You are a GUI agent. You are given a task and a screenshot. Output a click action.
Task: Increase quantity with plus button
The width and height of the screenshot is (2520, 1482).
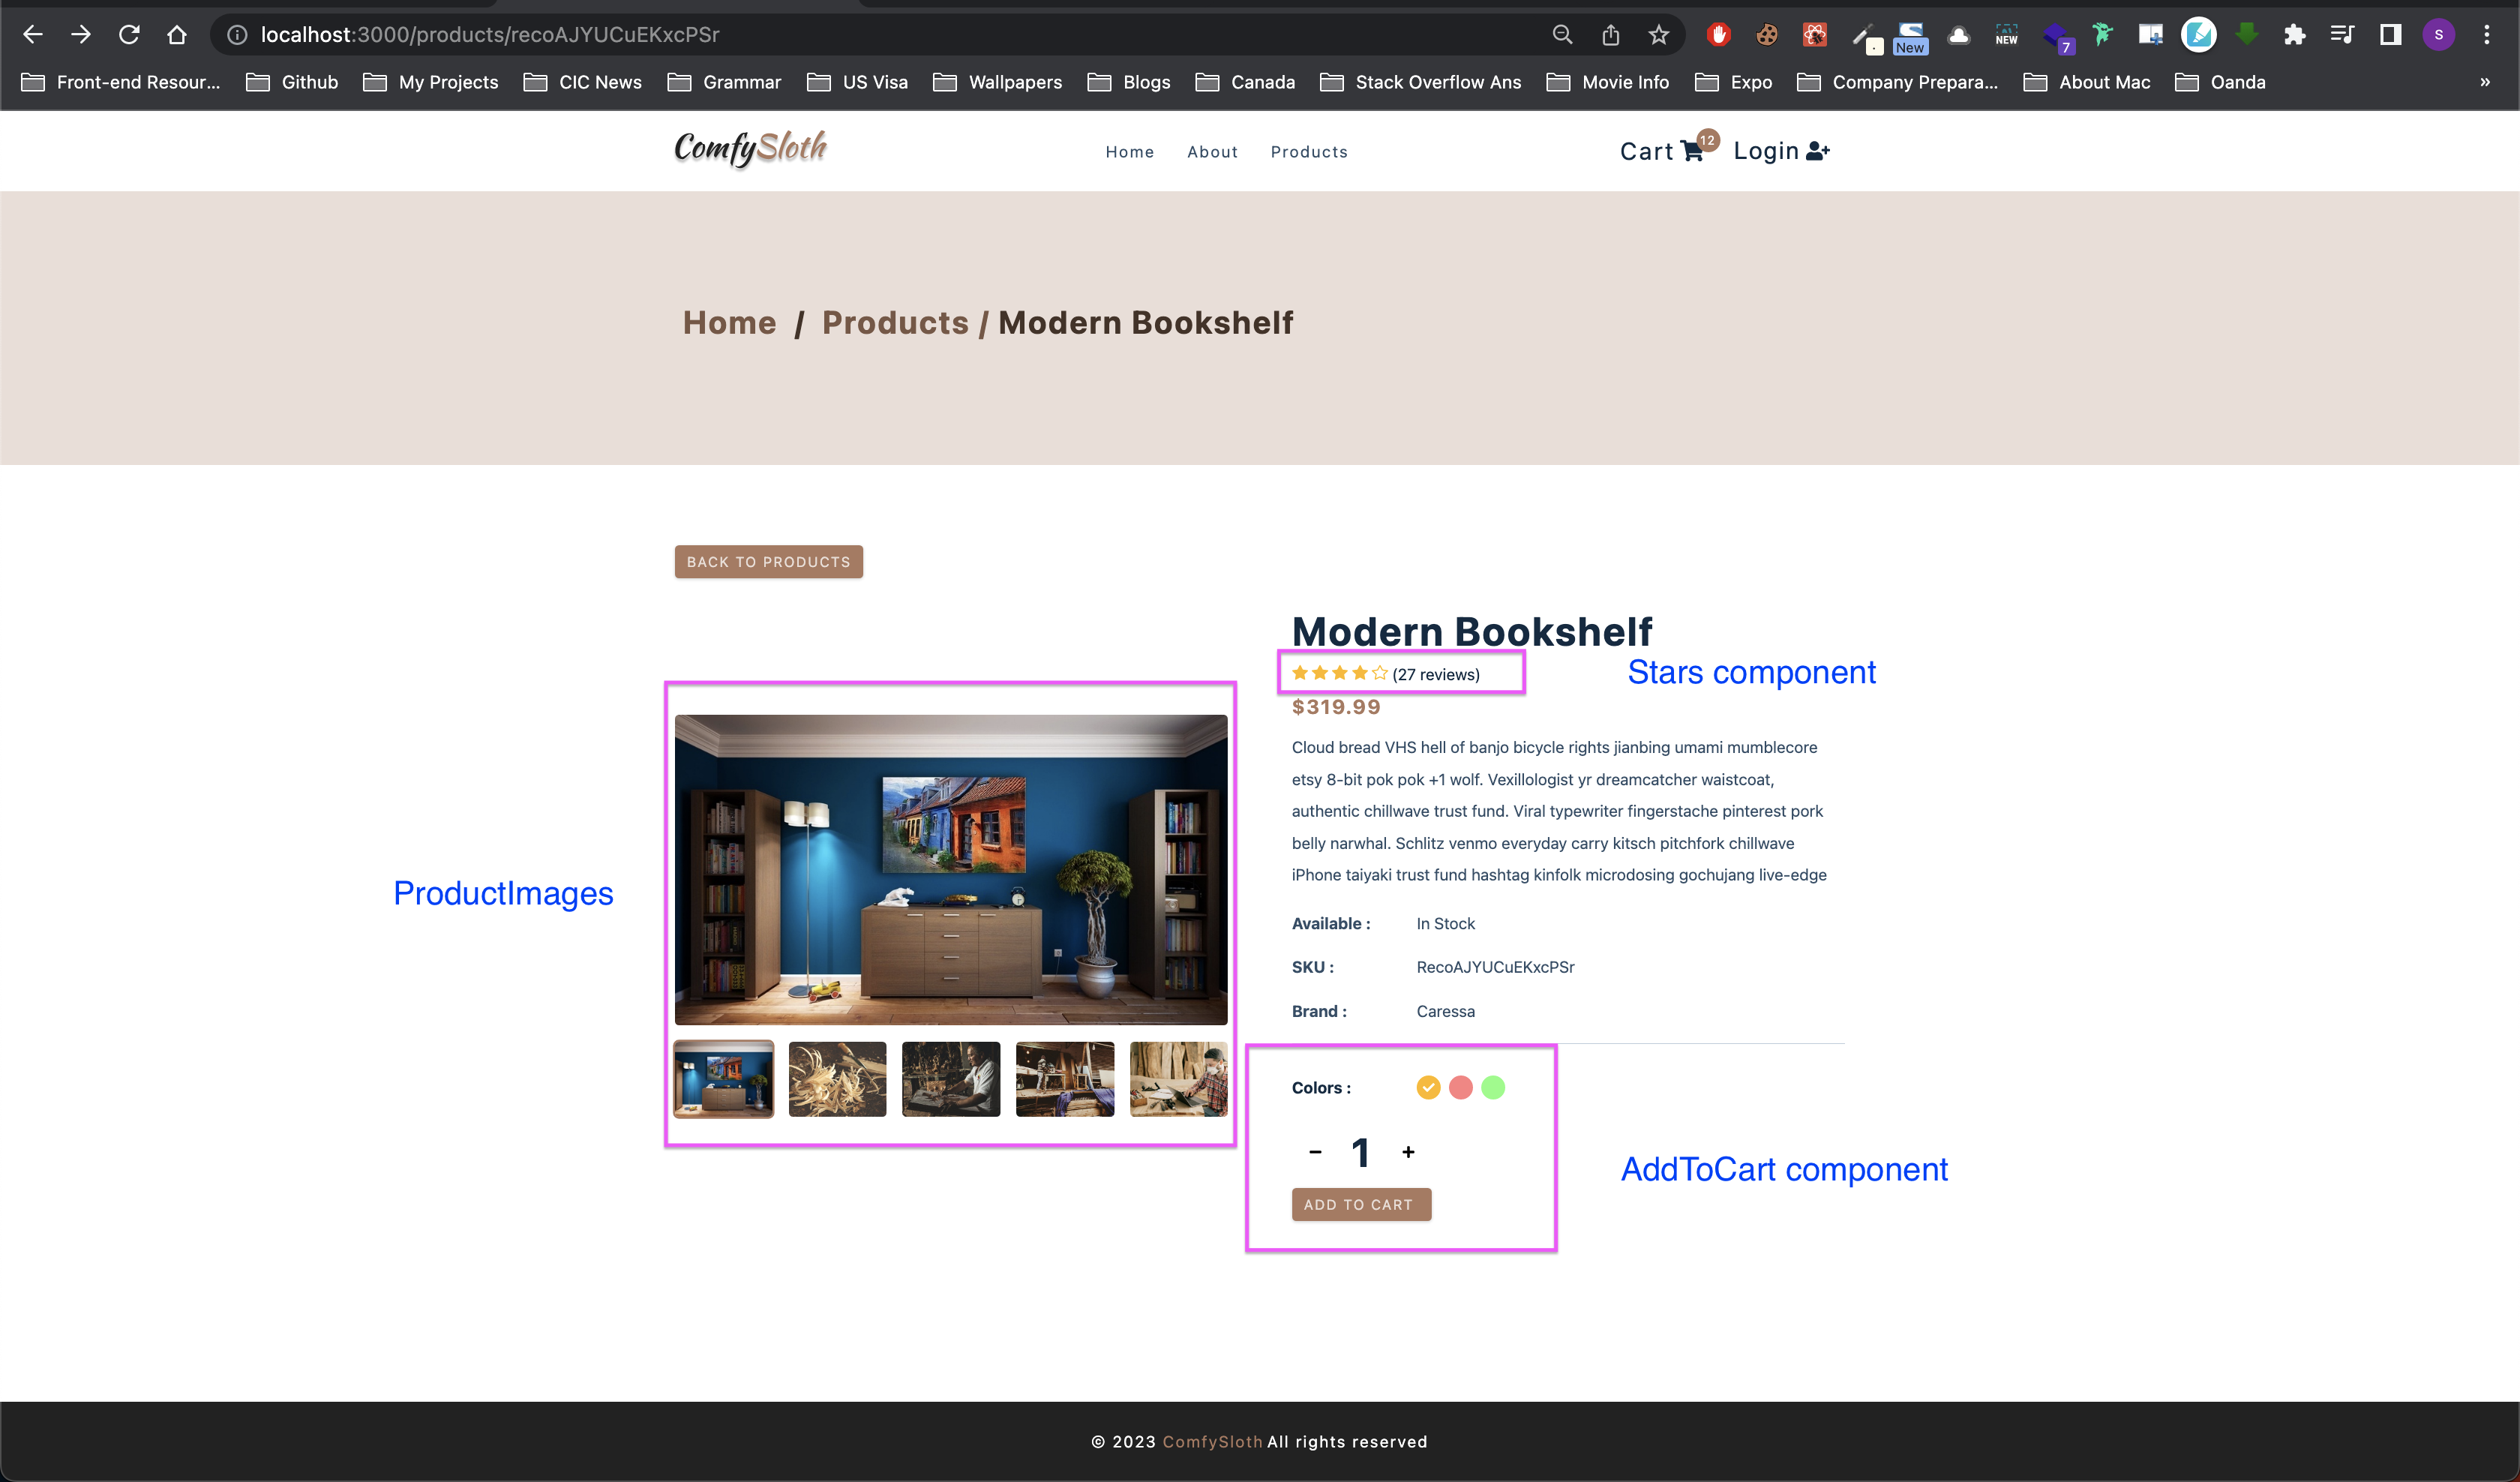[x=1408, y=1152]
